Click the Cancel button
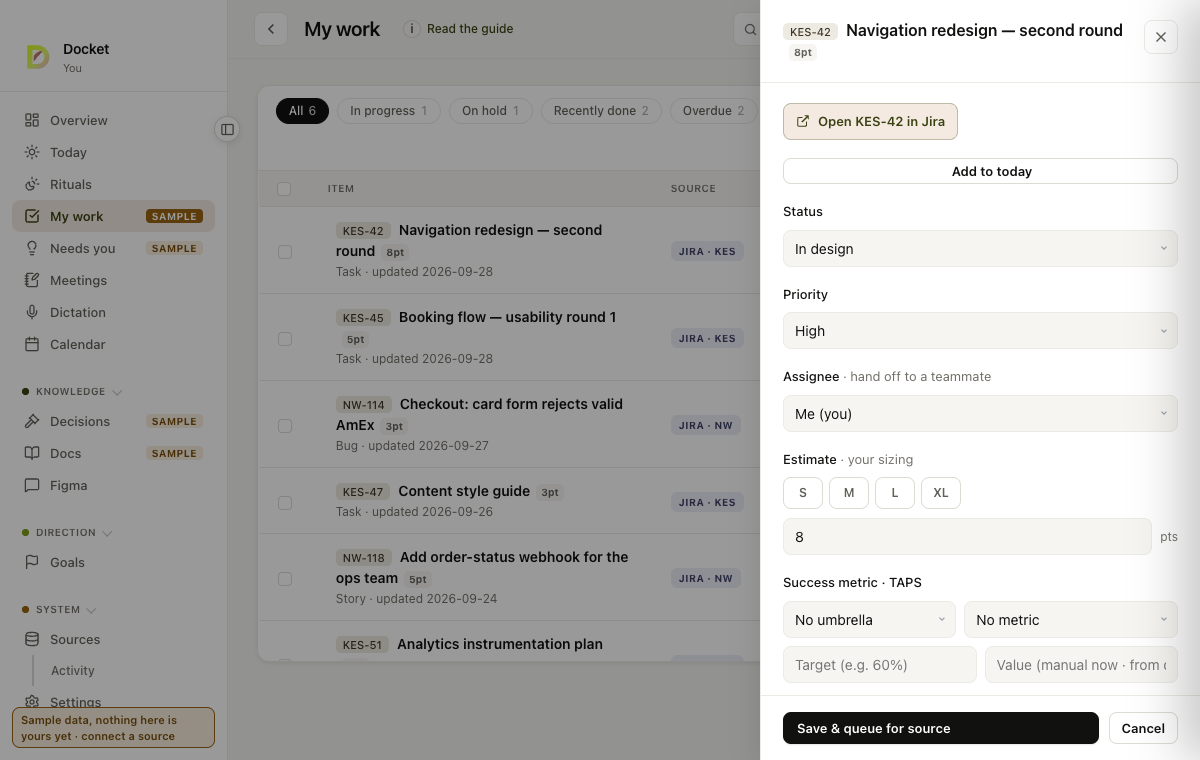Image resolution: width=1200 pixels, height=760 pixels. [1143, 728]
